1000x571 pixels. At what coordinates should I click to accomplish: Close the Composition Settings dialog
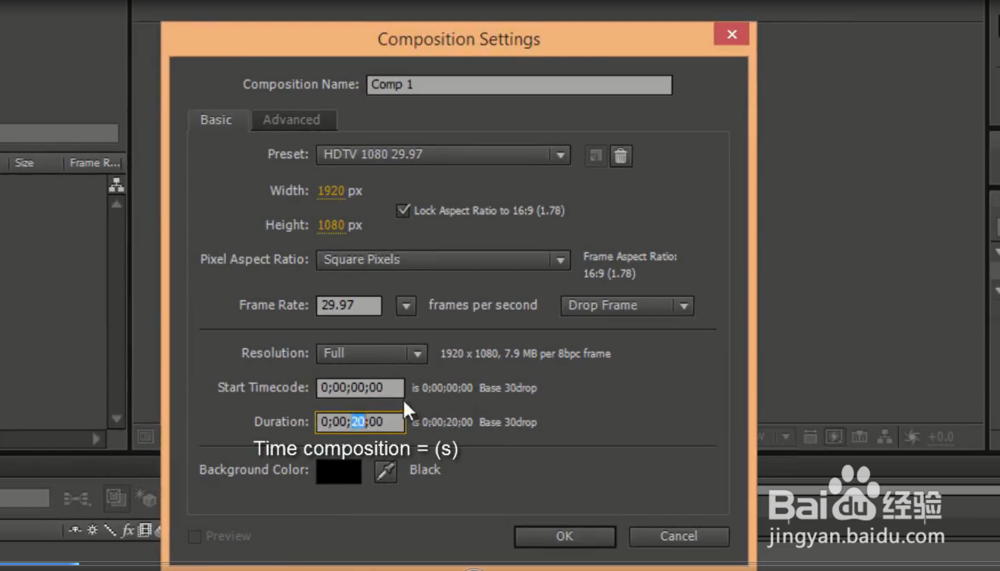[732, 34]
